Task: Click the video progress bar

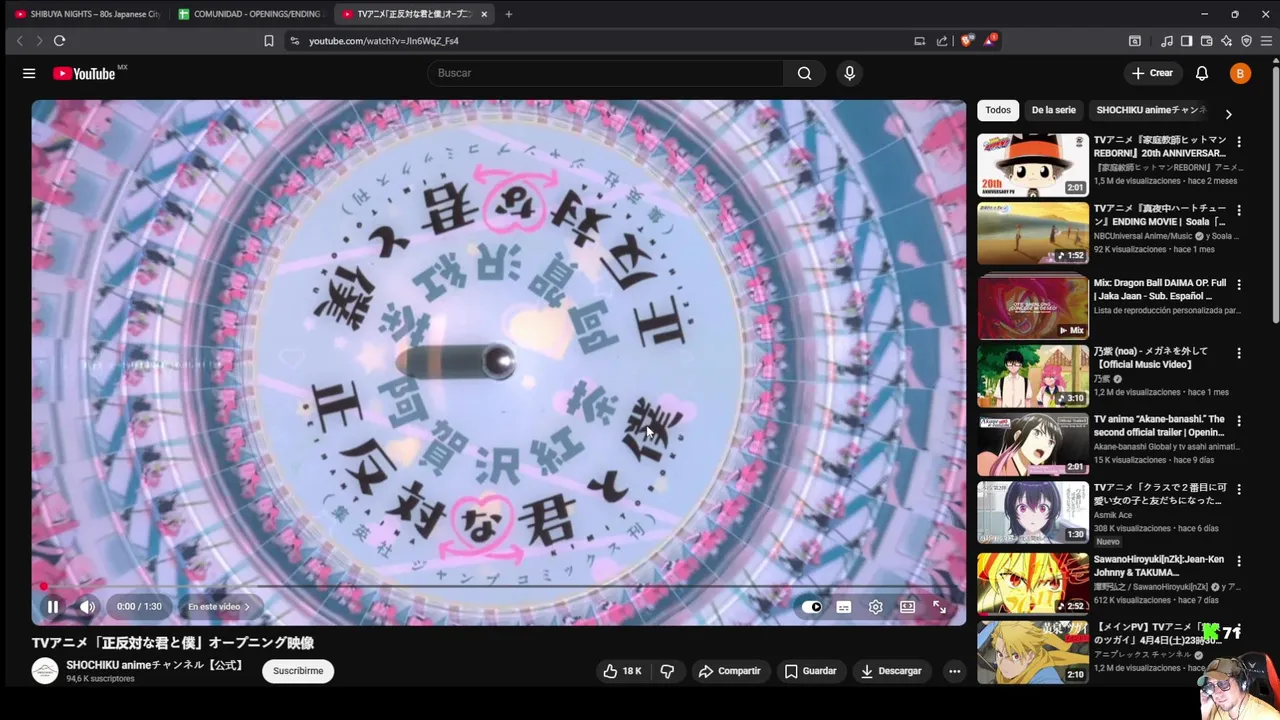Action: [499, 586]
